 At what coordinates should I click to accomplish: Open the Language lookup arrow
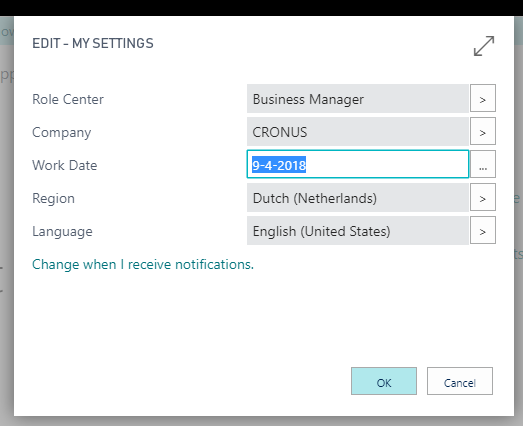coord(483,230)
